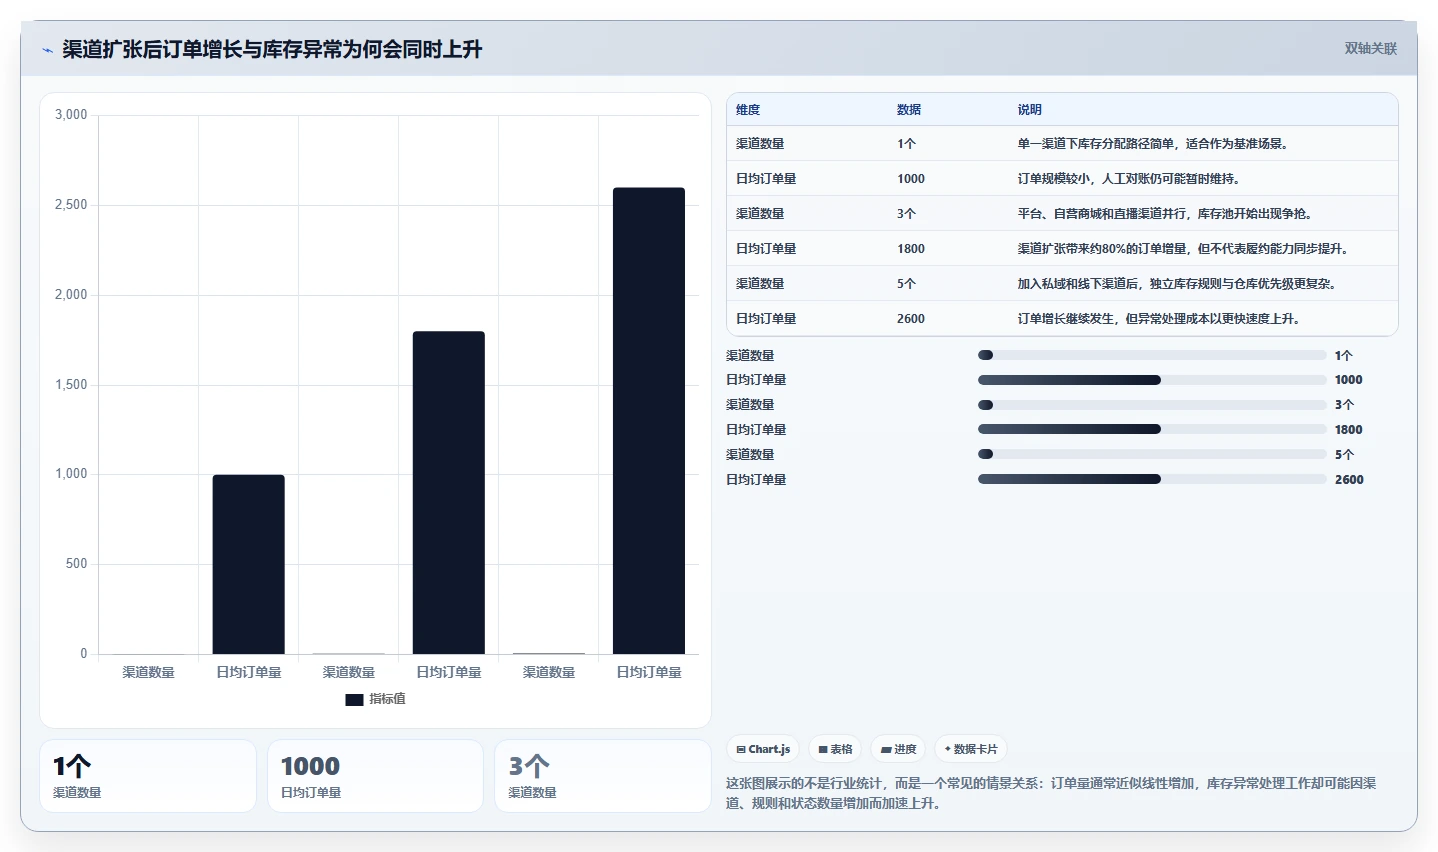1438x852 pixels.
Task: Click the 日均订单量 axis label under 1,000 bar
Action: [x=249, y=672]
